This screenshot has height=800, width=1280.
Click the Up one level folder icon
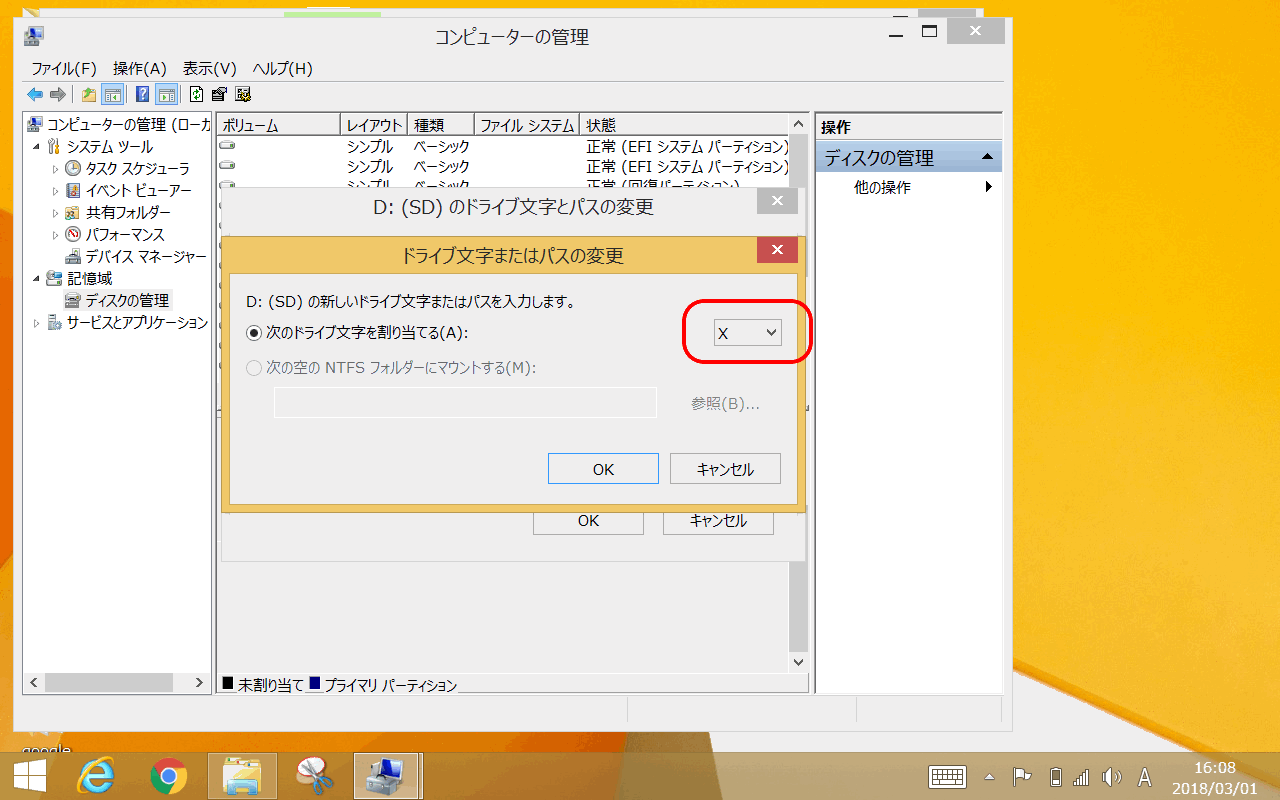89,94
